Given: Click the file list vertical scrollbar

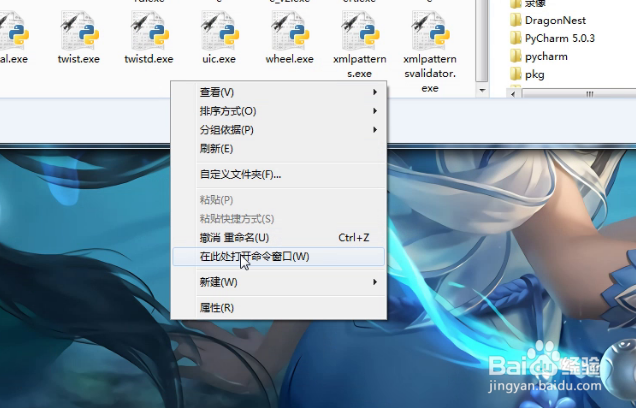Looking at the screenshot, I should (482, 41).
